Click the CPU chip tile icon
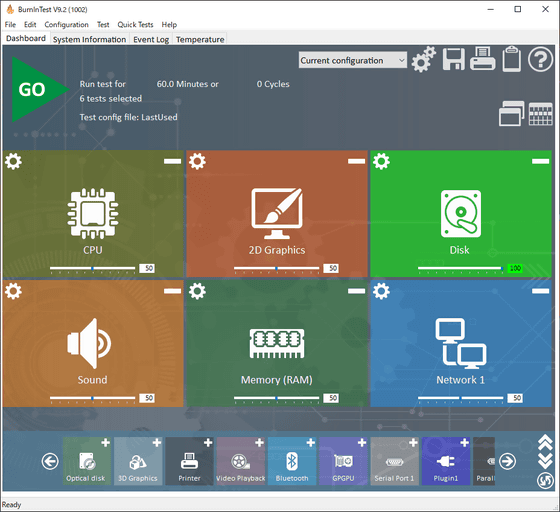Viewport: 560px width, 512px height. coord(93,214)
